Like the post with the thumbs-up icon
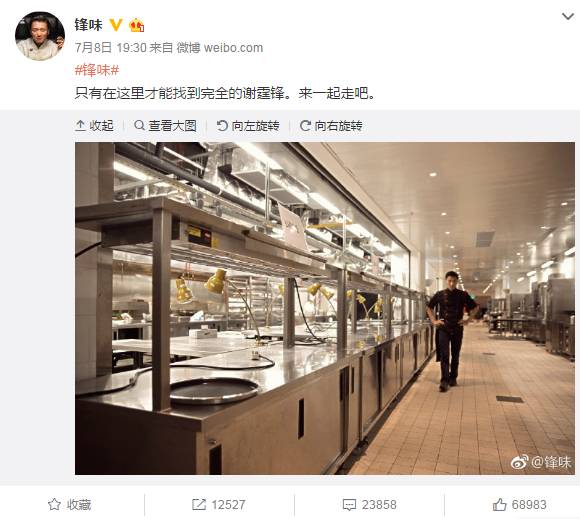Screen dimensions: 580x519 pyautogui.click(x=499, y=504)
